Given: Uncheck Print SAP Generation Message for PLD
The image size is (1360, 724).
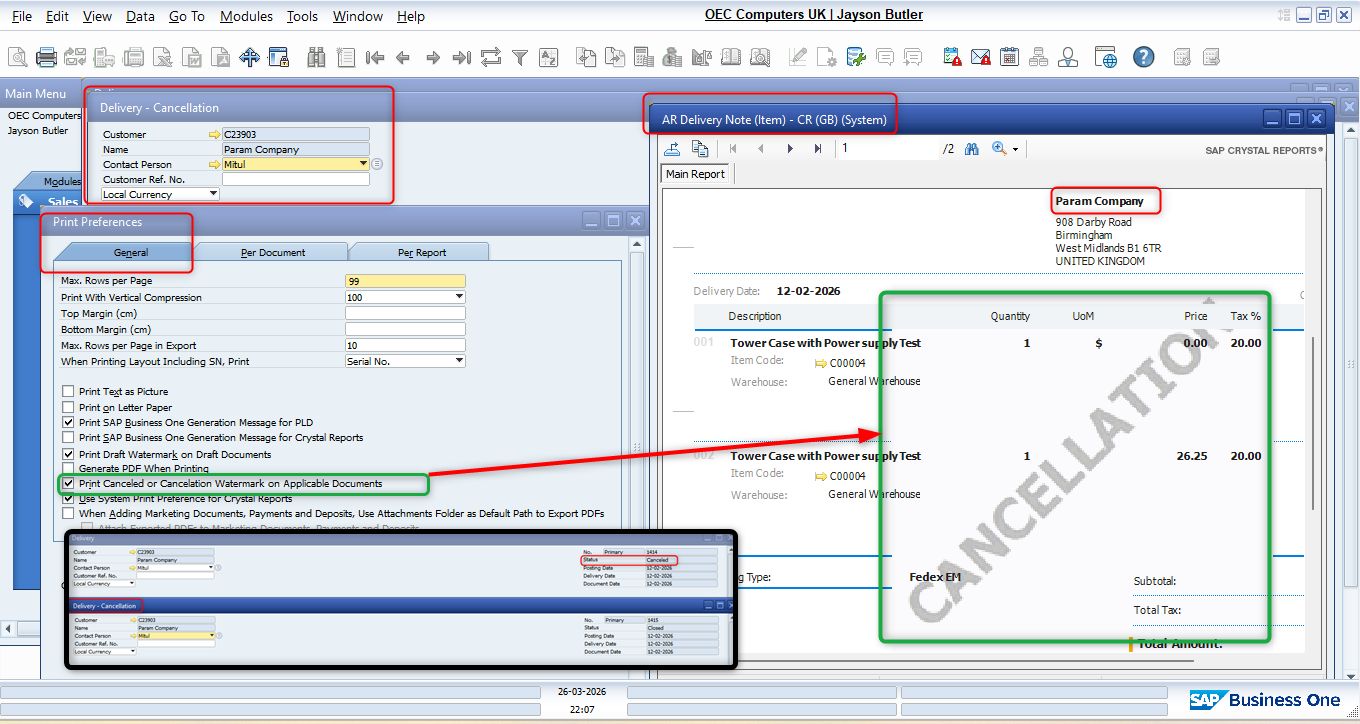Looking at the screenshot, I should tap(68, 423).
